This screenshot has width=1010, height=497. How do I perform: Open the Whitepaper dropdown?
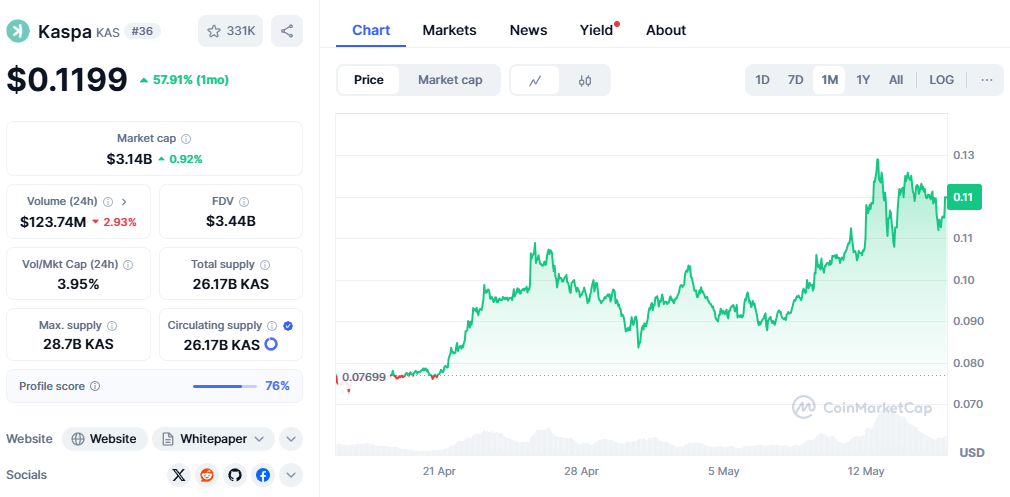point(213,439)
